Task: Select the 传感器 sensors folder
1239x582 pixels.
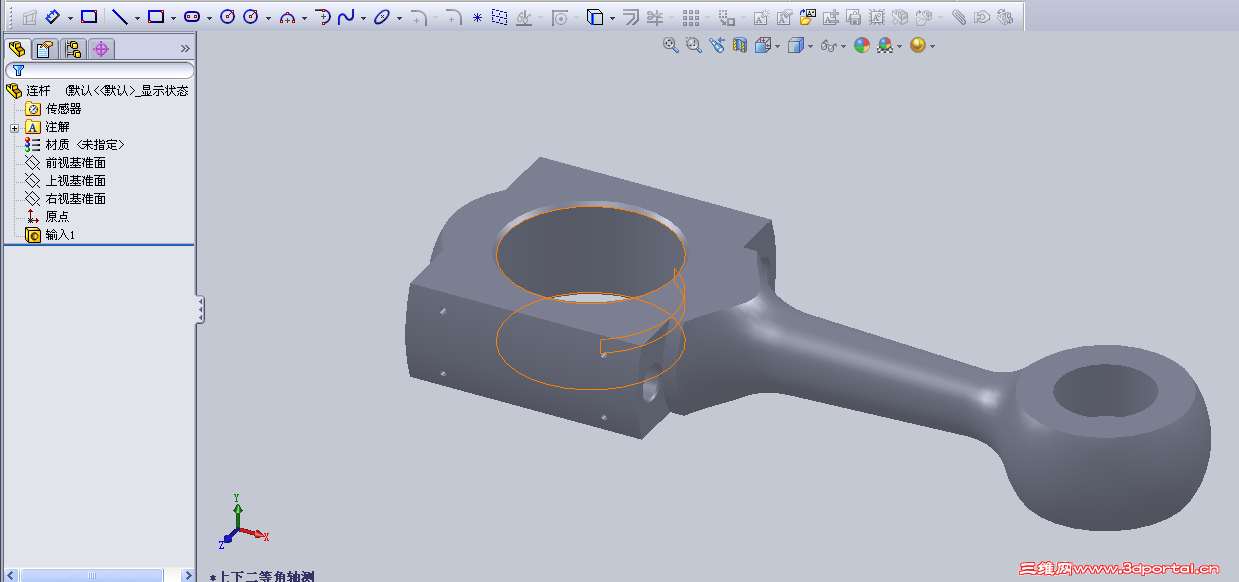Action: [x=54, y=109]
